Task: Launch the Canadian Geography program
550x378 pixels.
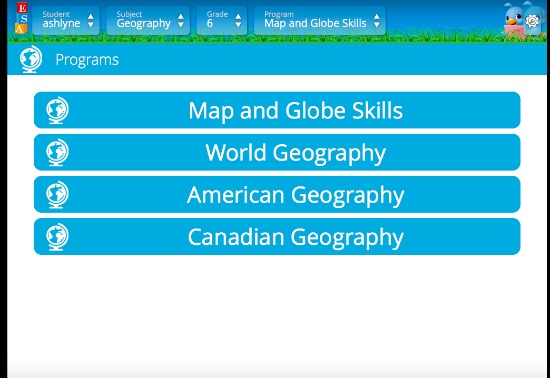Action: 277,237
